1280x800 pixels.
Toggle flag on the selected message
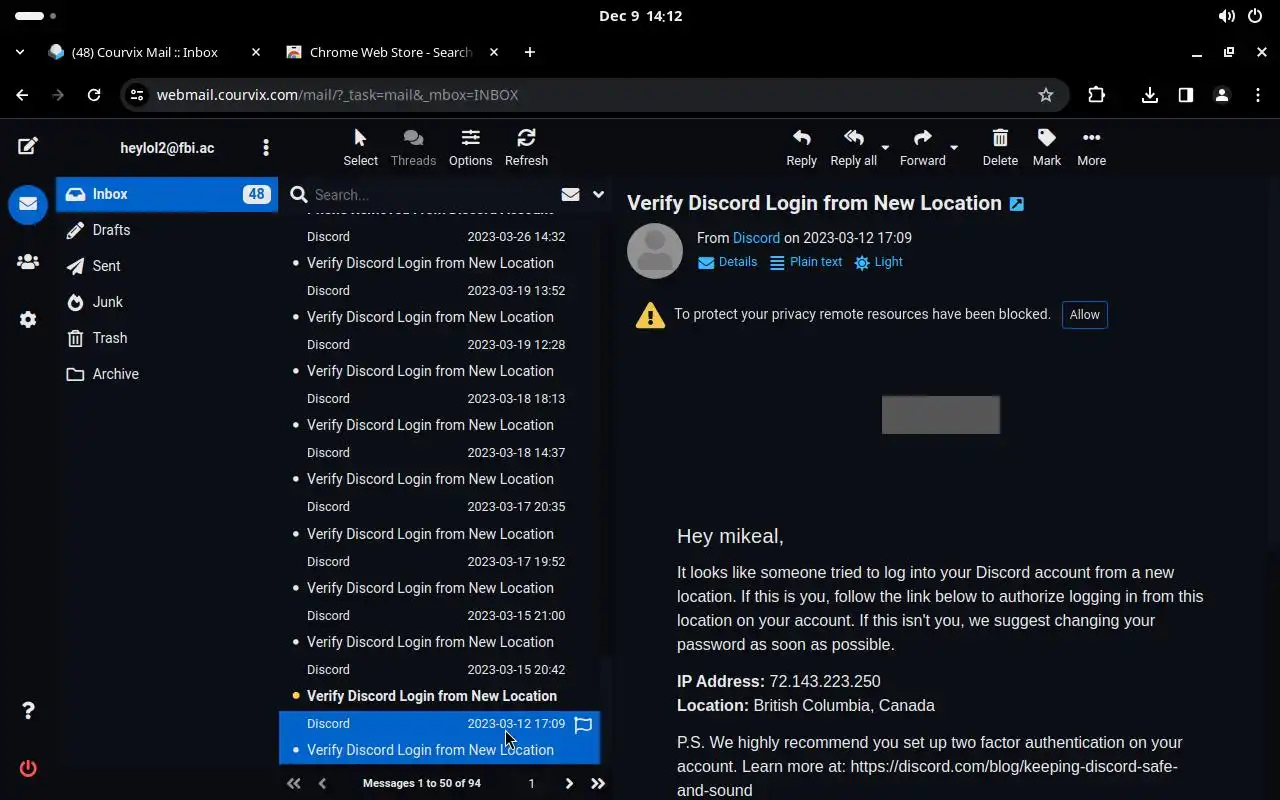point(584,724)
